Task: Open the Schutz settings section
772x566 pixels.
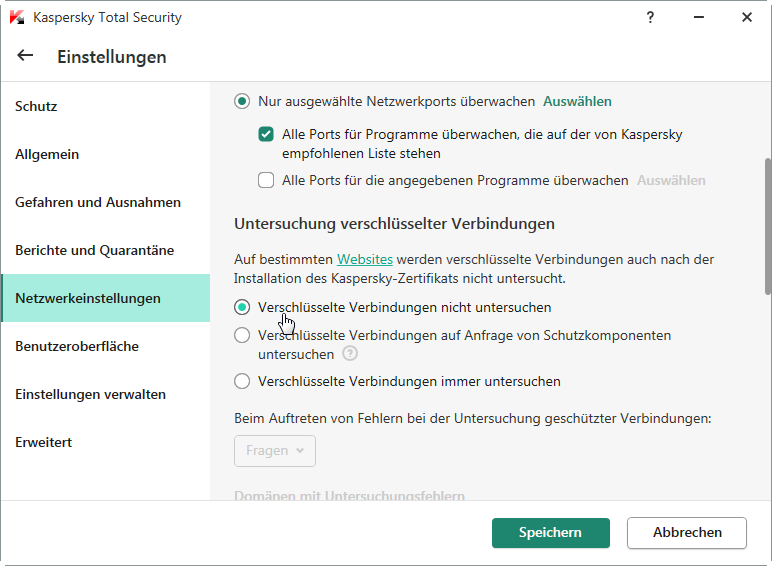Action: tap(36, 106)
